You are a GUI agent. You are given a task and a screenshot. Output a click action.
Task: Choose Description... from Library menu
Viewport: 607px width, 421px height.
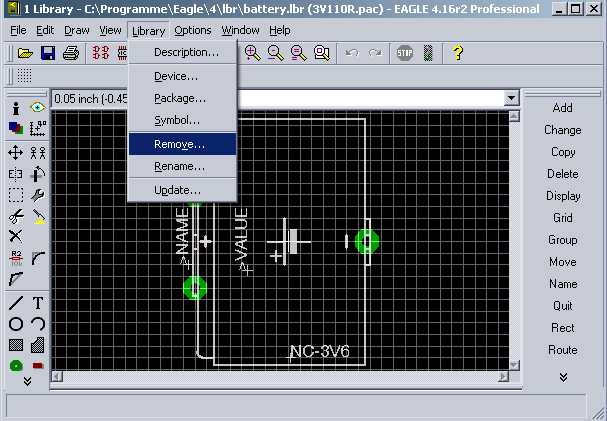[x=182, y=52]
